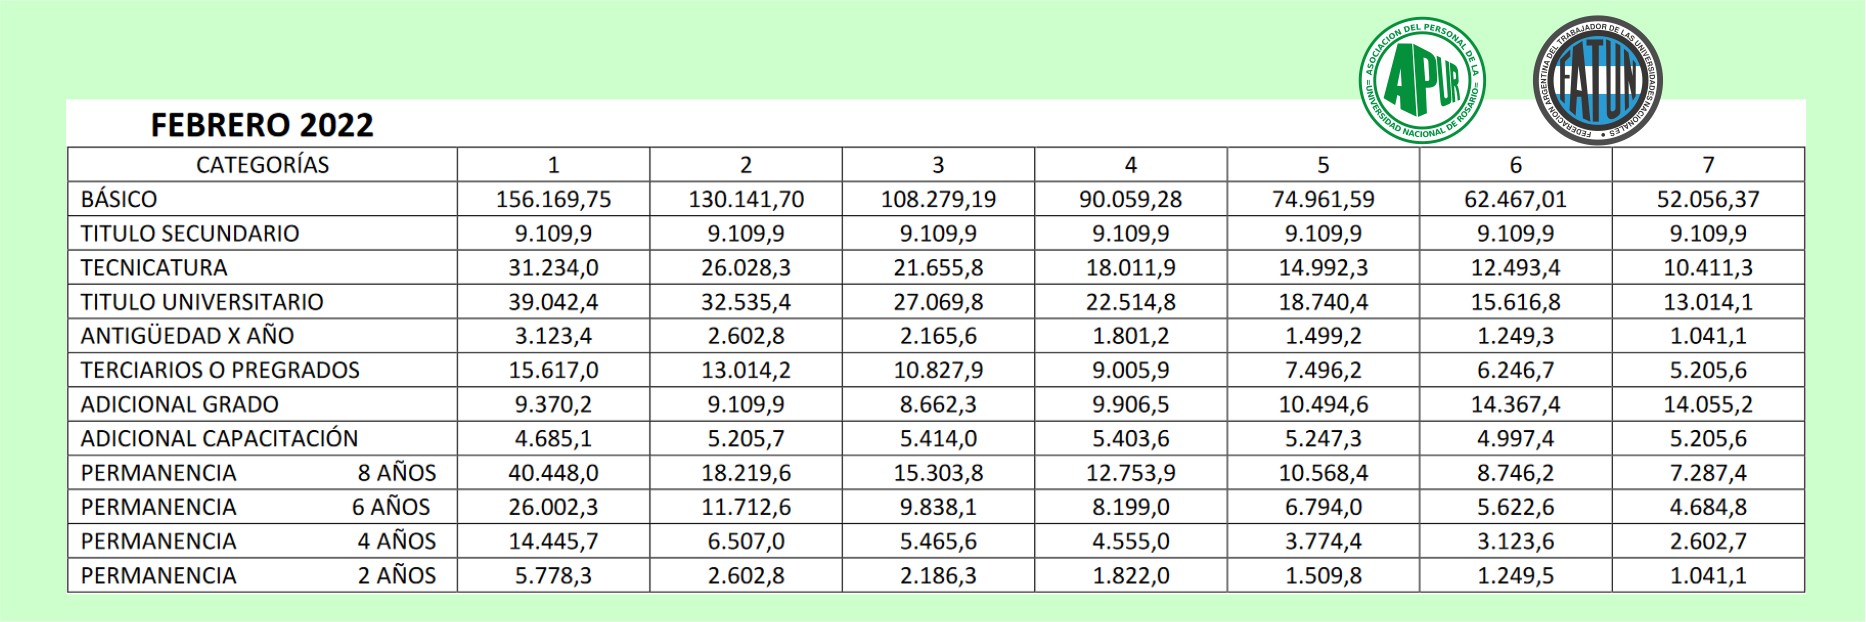Select ADICIONAL CAPACITACIÓN row label
The width and height of the screenshot is (1866, 622).
pyautogui.click(x=219, y=439)
